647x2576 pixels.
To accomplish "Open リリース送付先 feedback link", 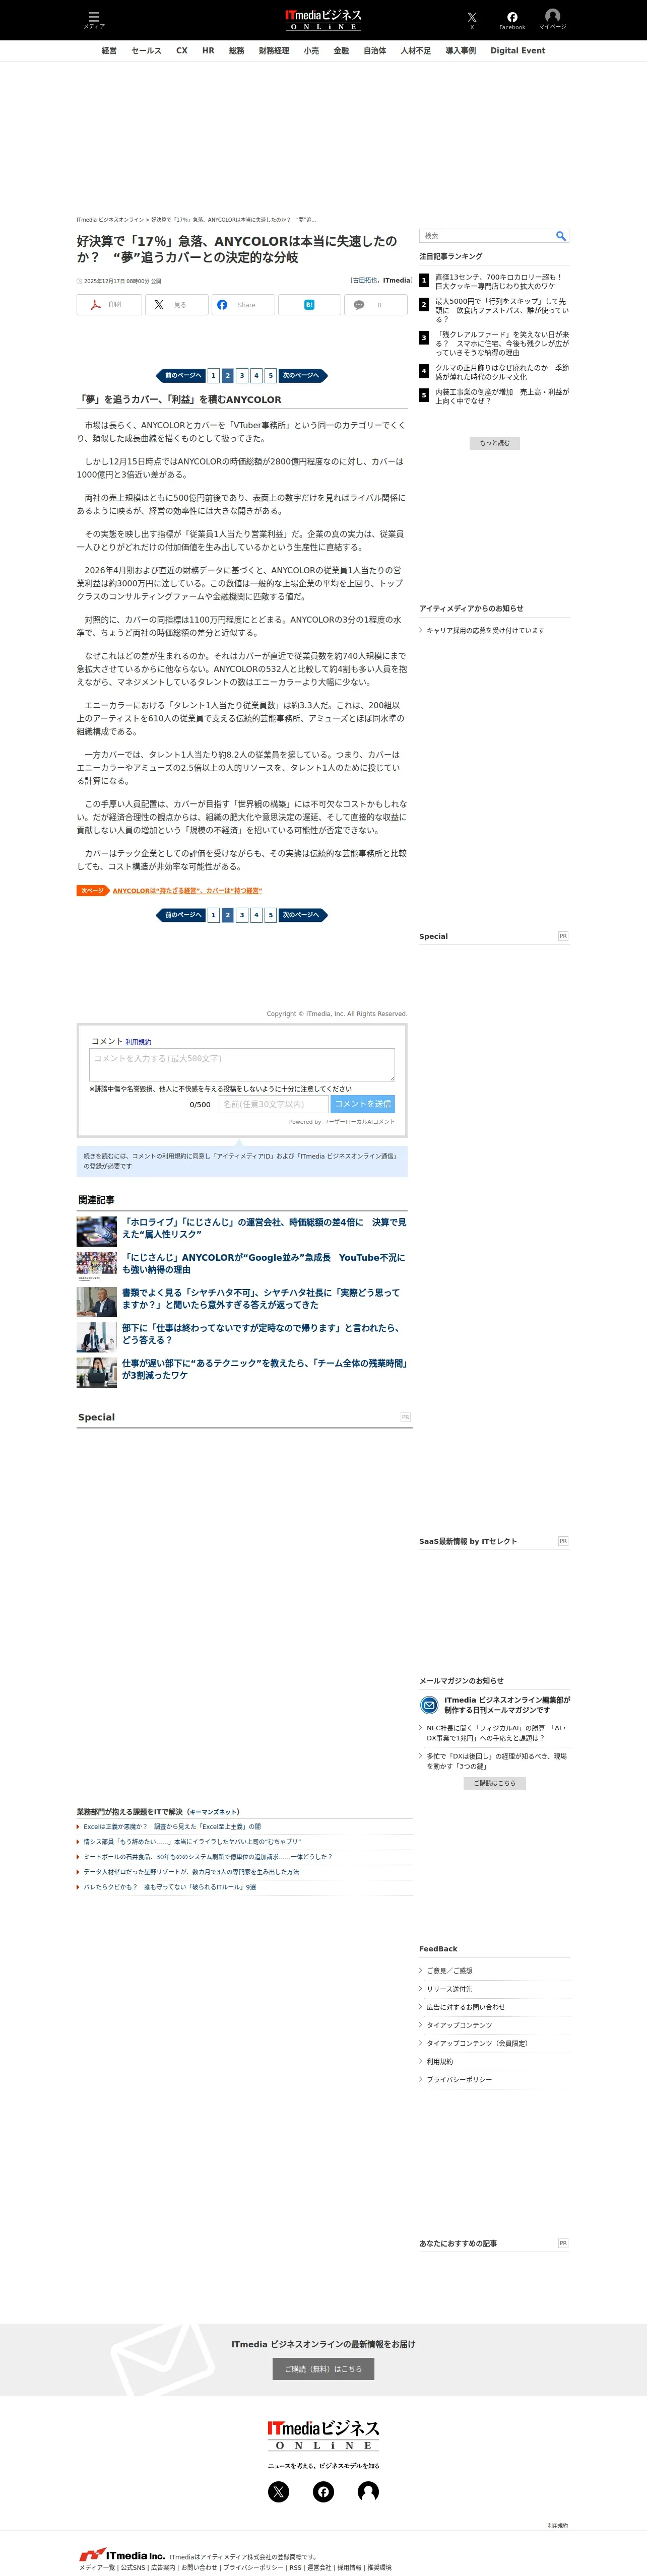I will (x=449, y=1989).
